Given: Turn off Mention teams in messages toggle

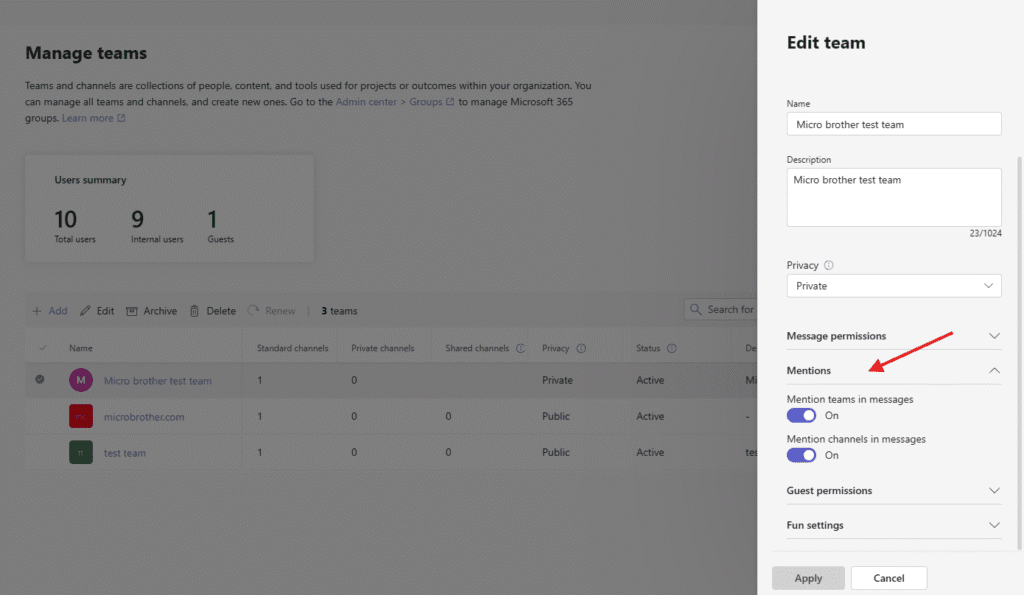Looking at the screenshot, I should pos(802,415).
